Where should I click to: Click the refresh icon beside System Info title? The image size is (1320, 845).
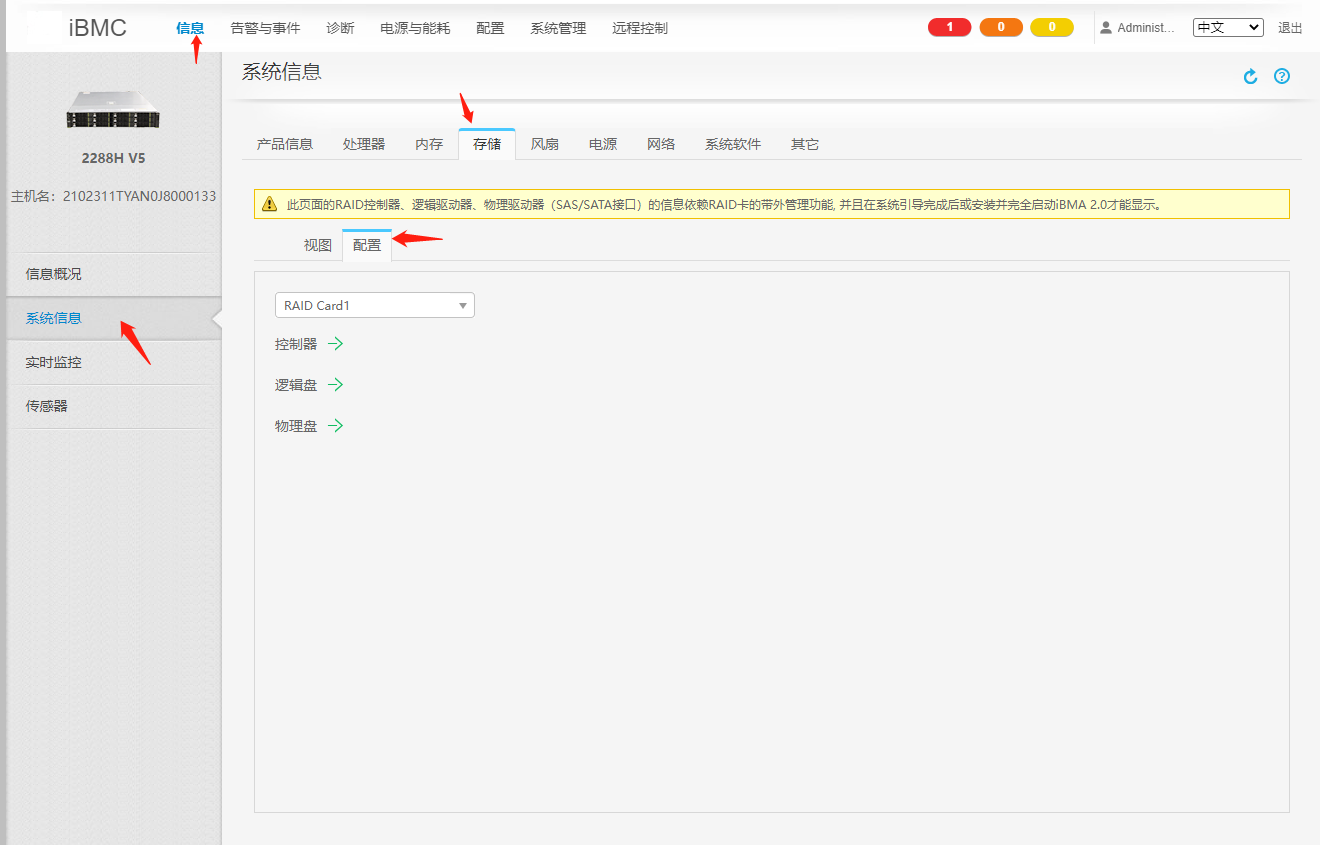1250,77
